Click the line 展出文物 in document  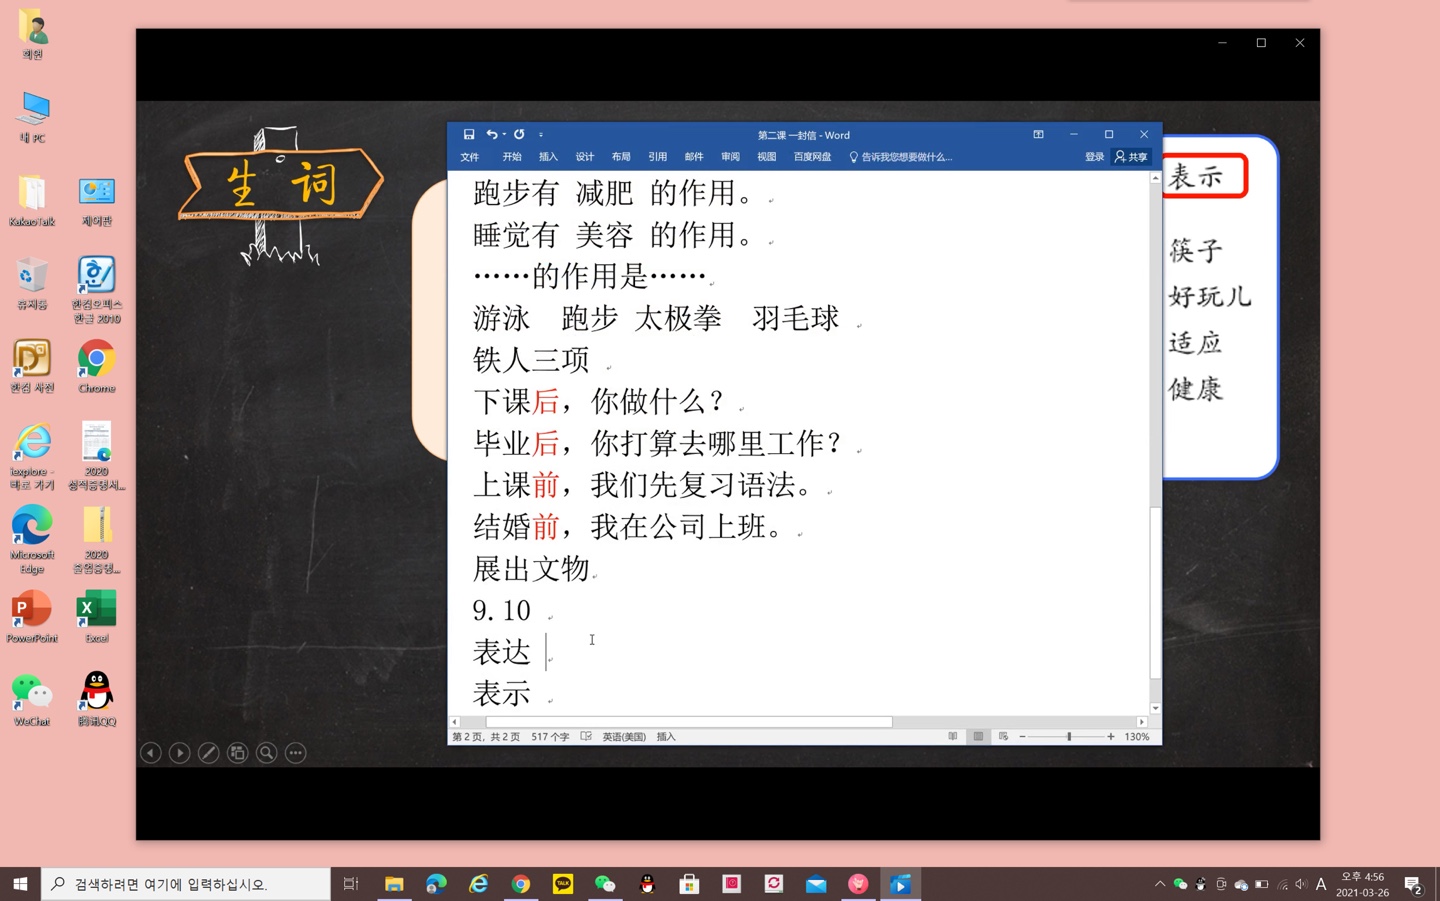531,569
